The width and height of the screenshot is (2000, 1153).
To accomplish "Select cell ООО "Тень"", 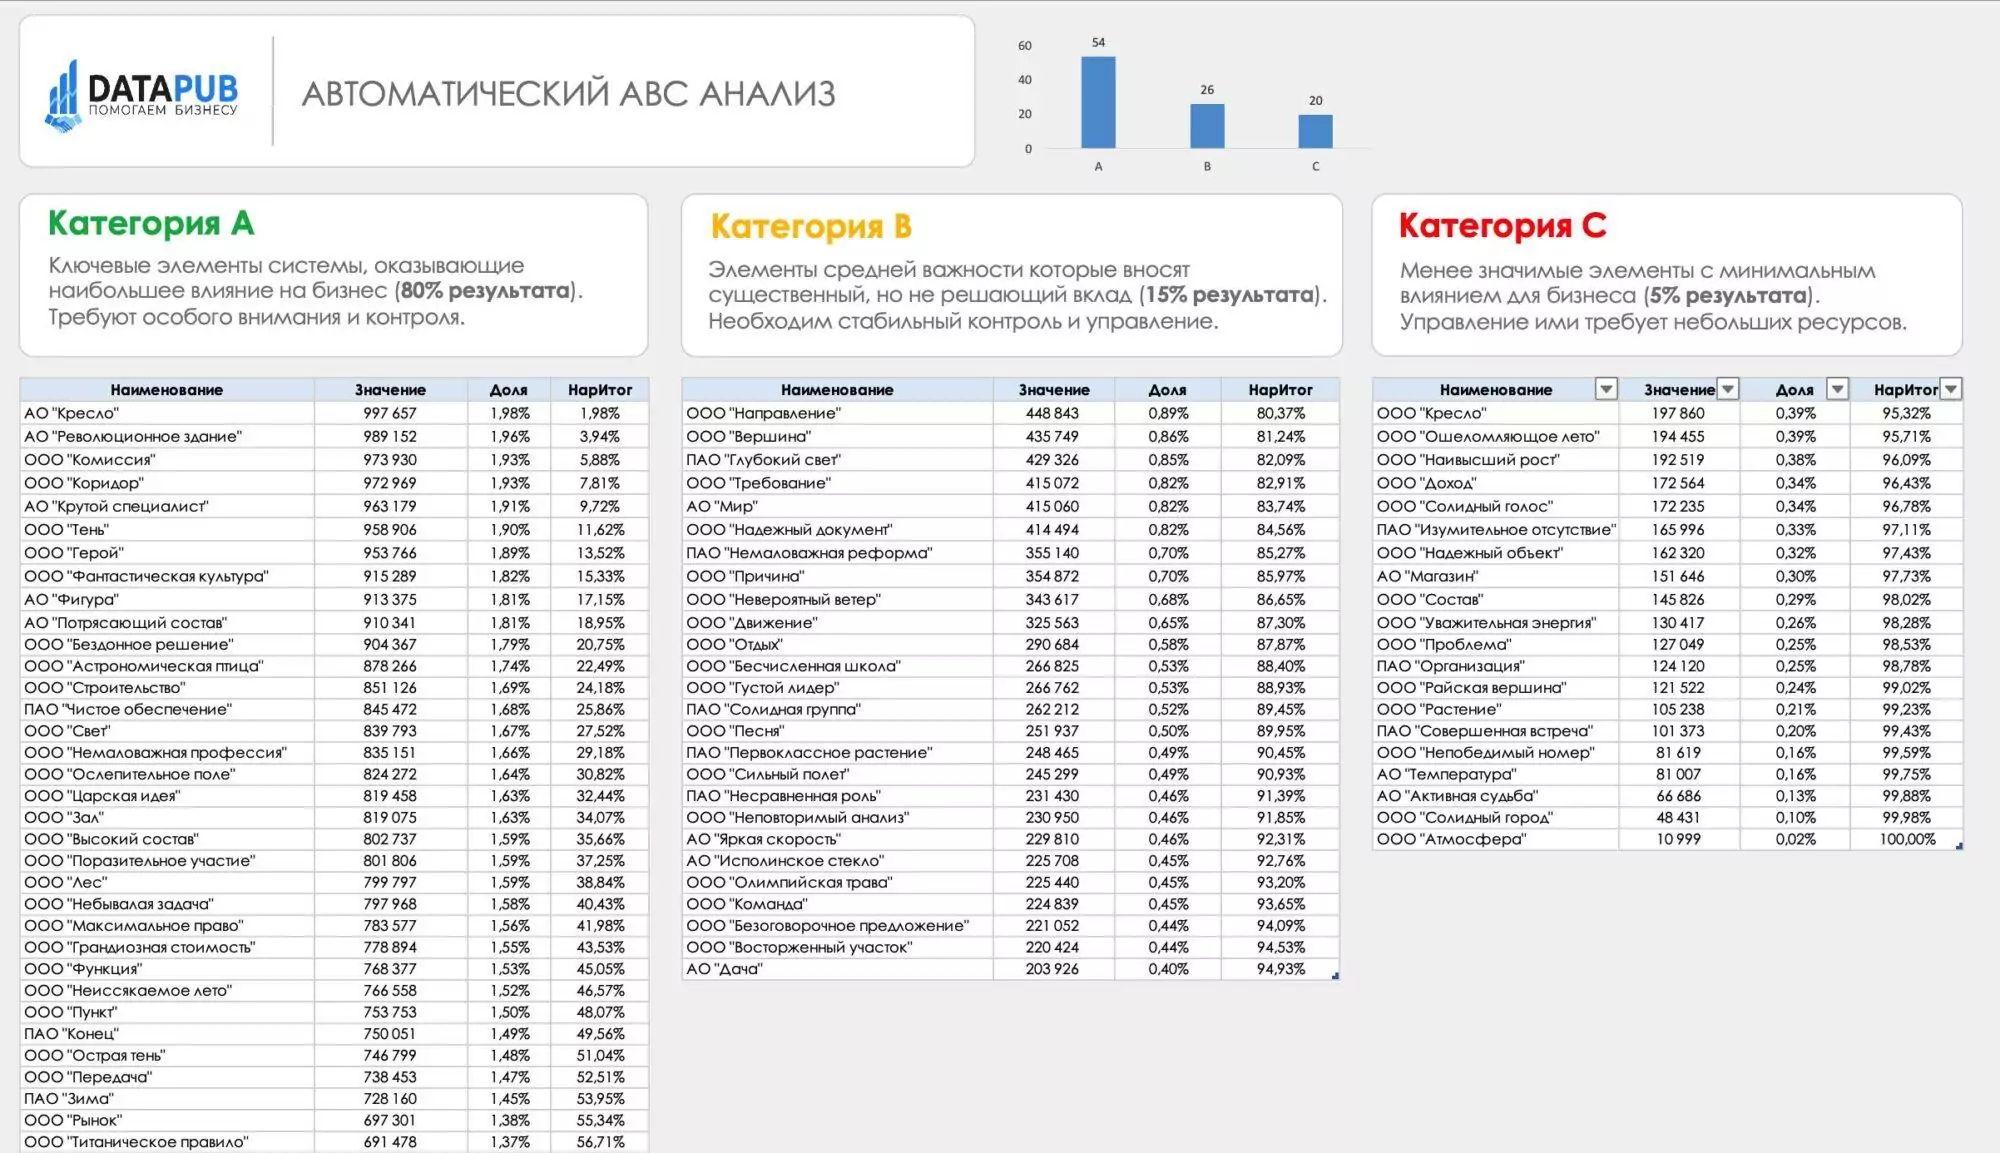I will pyautogui.click(x=167, y=529).
